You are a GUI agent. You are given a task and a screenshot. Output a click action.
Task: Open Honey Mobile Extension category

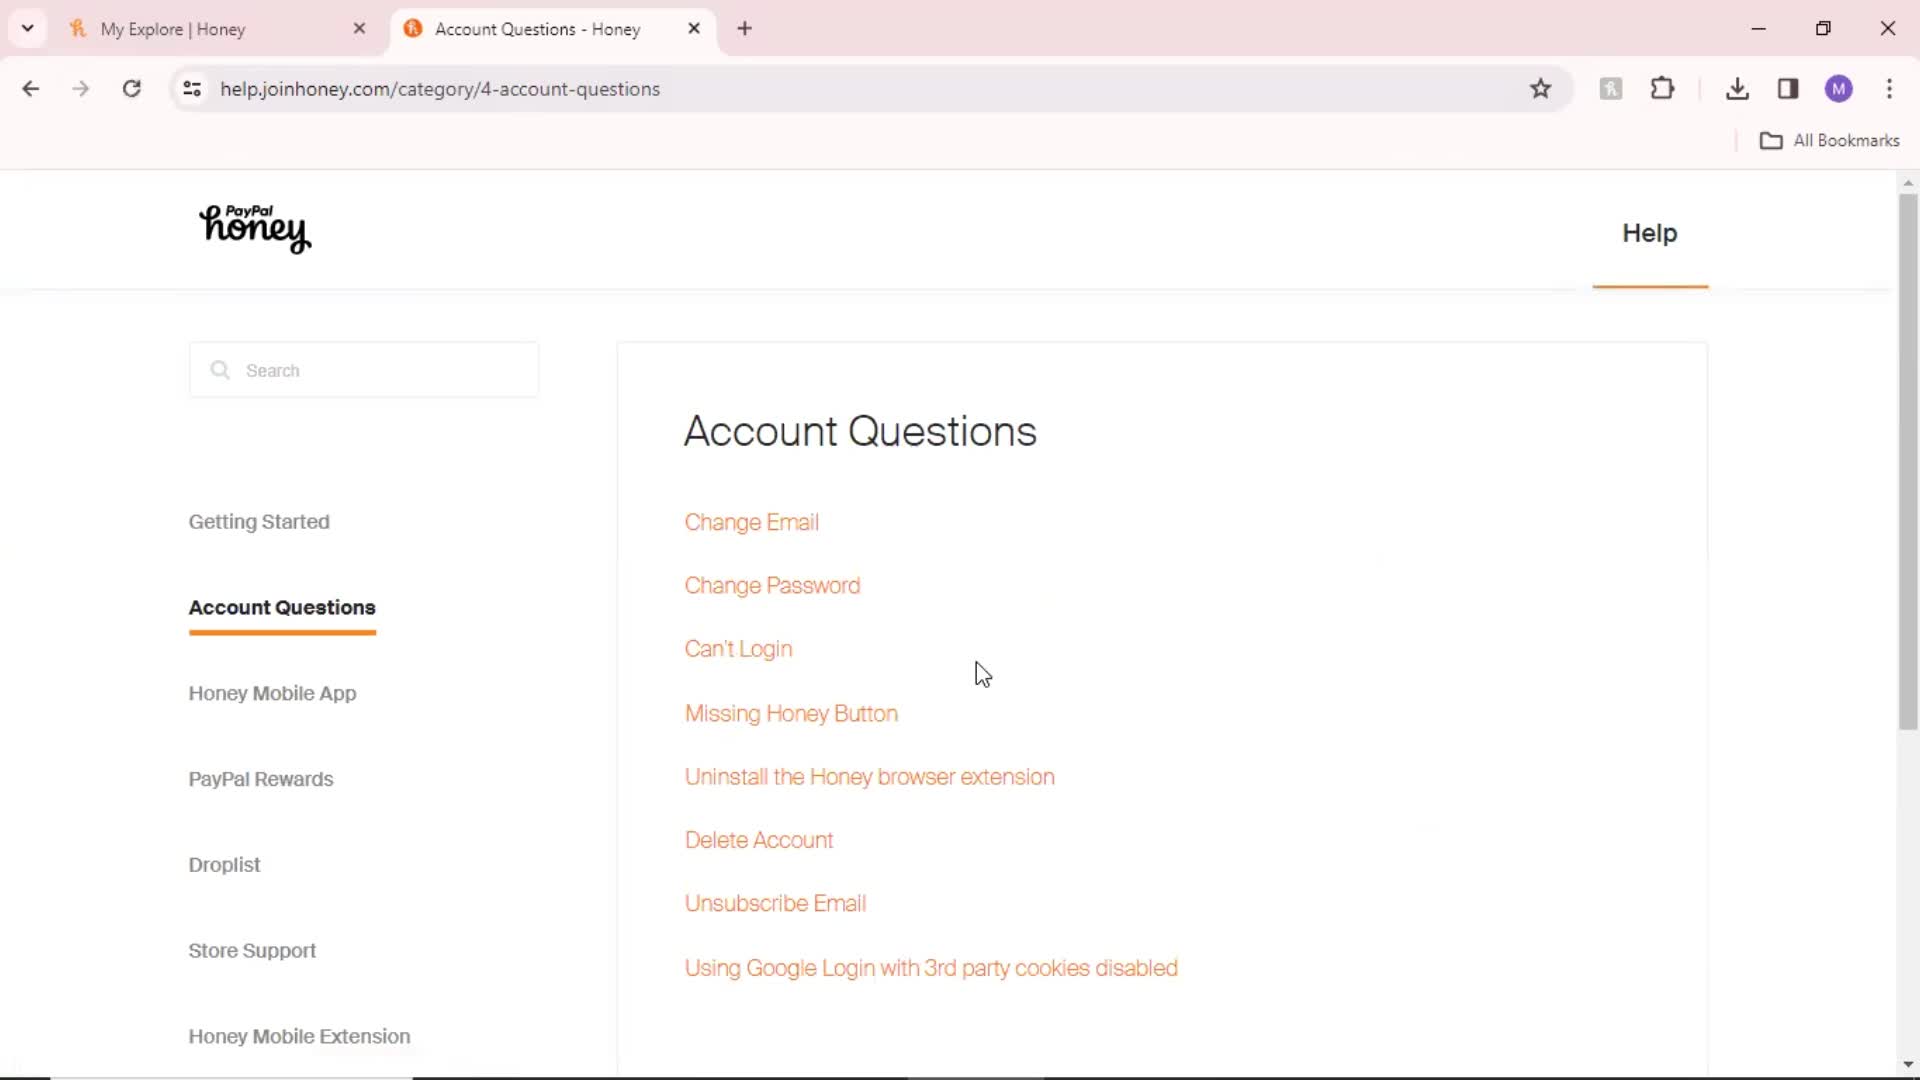299,1037
